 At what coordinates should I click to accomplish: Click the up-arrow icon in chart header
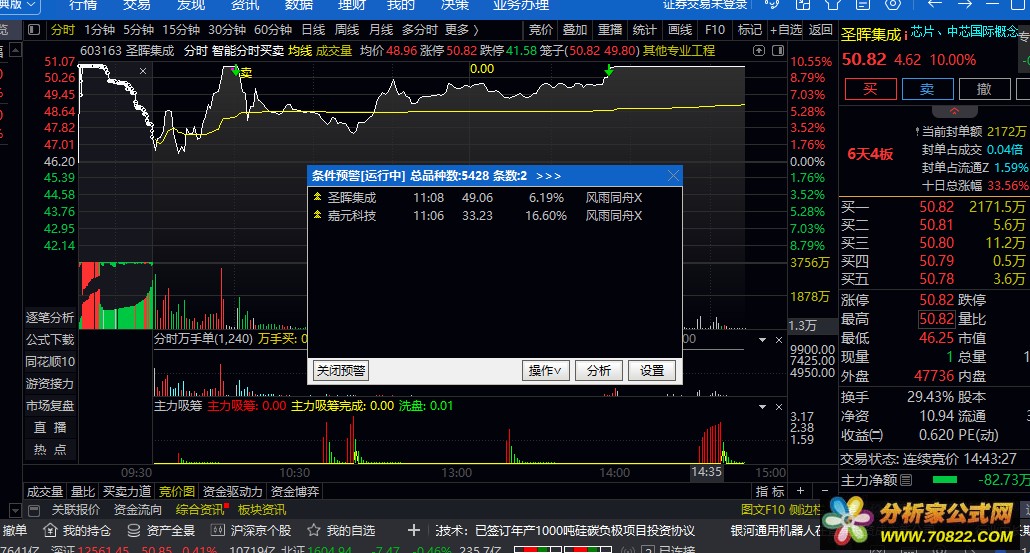pos(759,51)
